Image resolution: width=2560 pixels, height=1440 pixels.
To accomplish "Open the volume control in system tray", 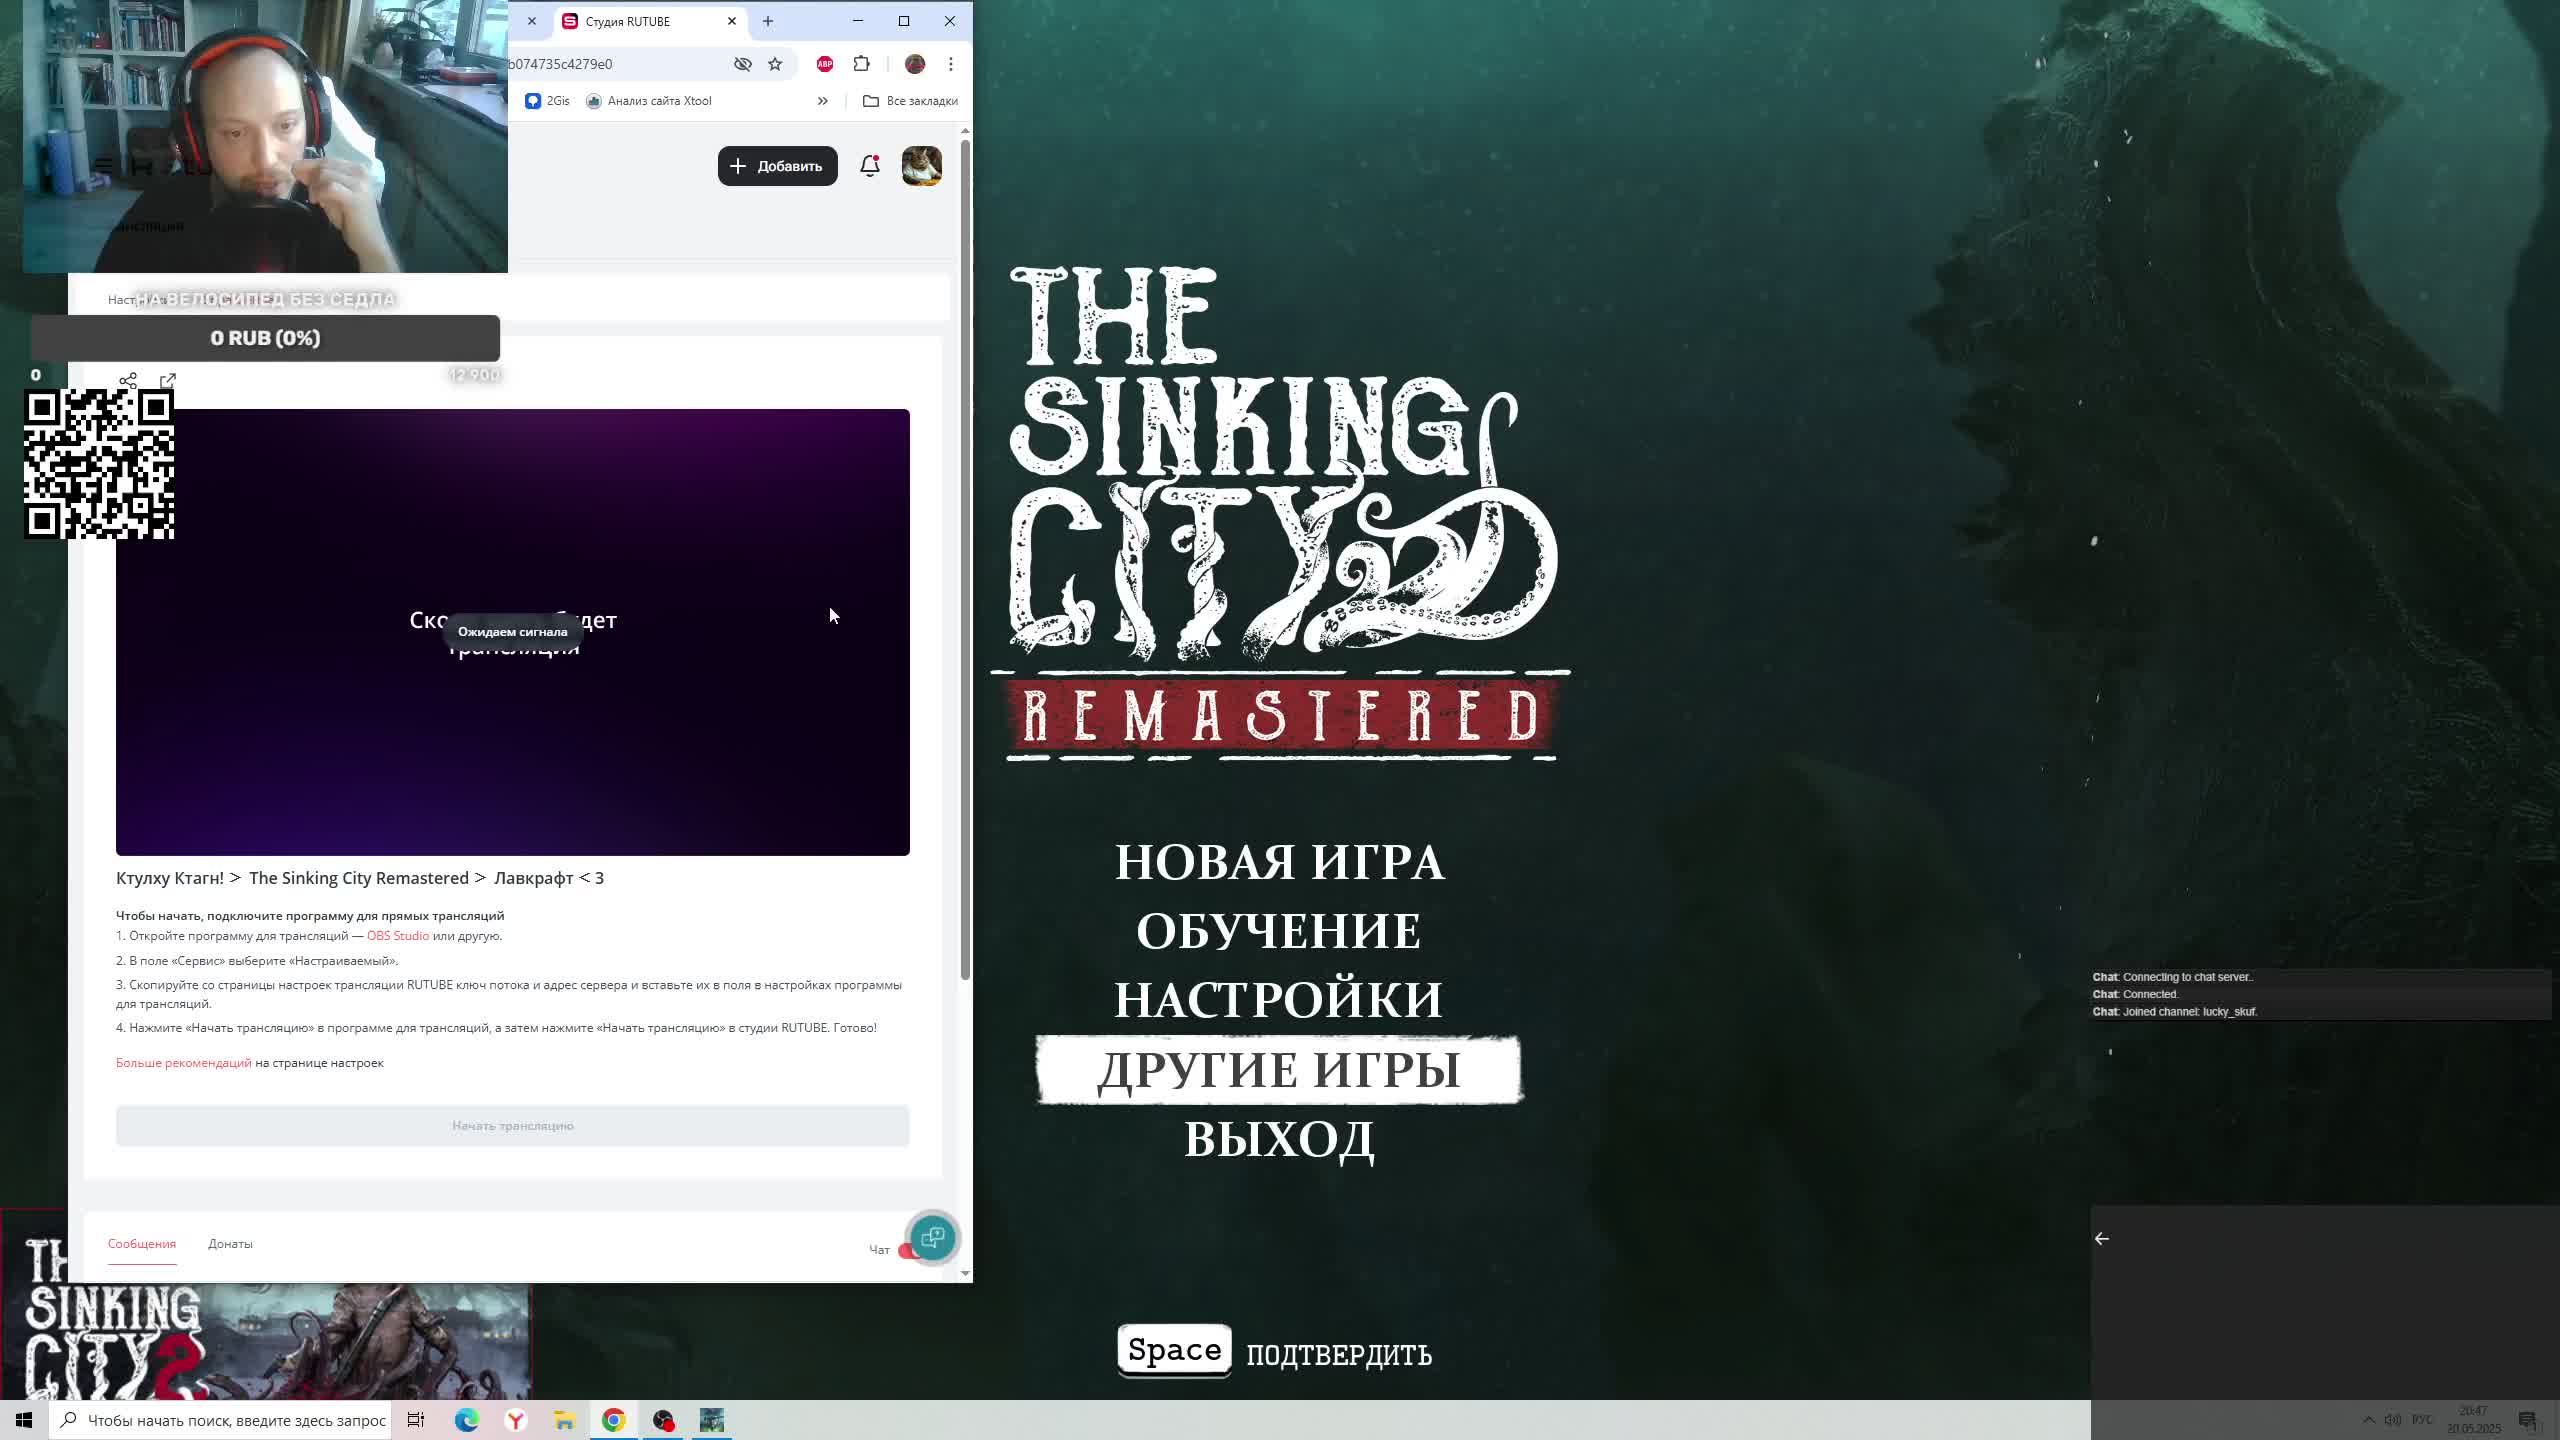I will 2392,1420.
